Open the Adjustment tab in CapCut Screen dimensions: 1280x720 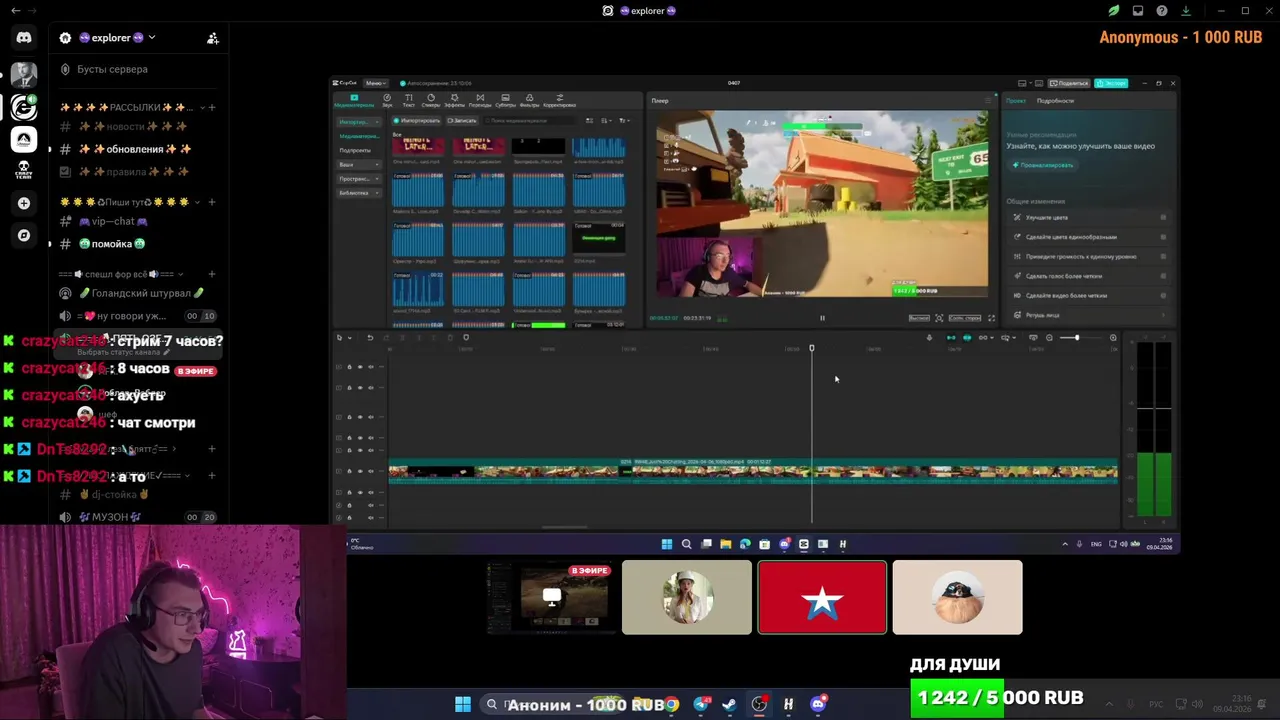tap(559, 101)
